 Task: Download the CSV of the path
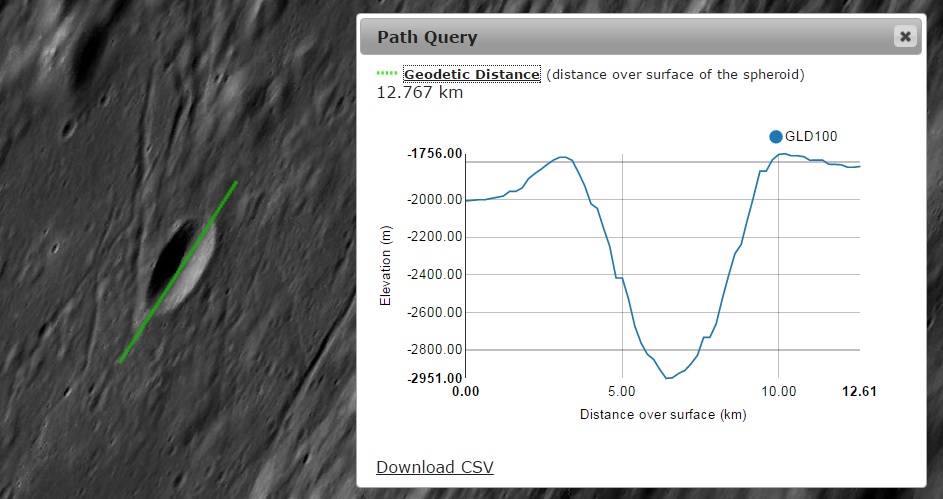(x=434, y=467)
